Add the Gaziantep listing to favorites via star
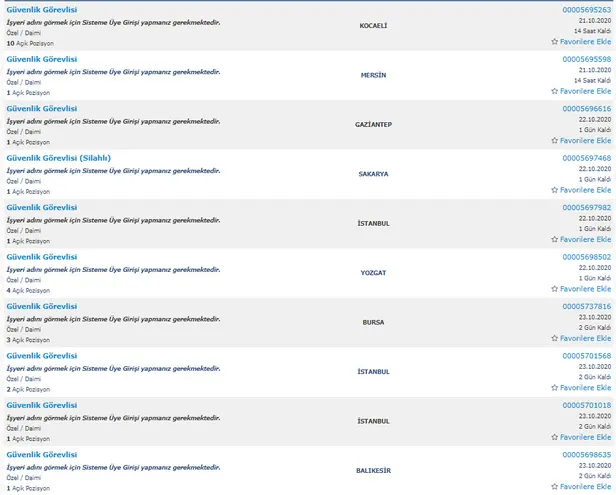 point(555,141)
